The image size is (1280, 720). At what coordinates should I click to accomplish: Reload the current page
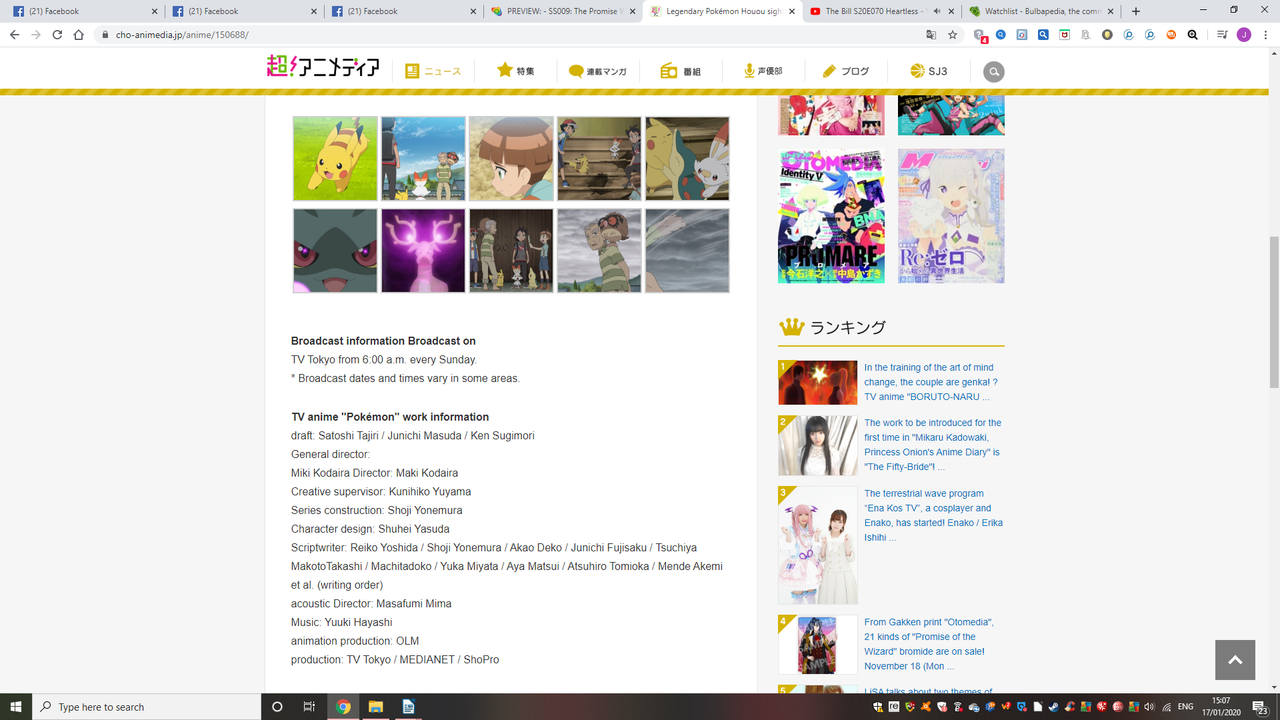(57, 34)
